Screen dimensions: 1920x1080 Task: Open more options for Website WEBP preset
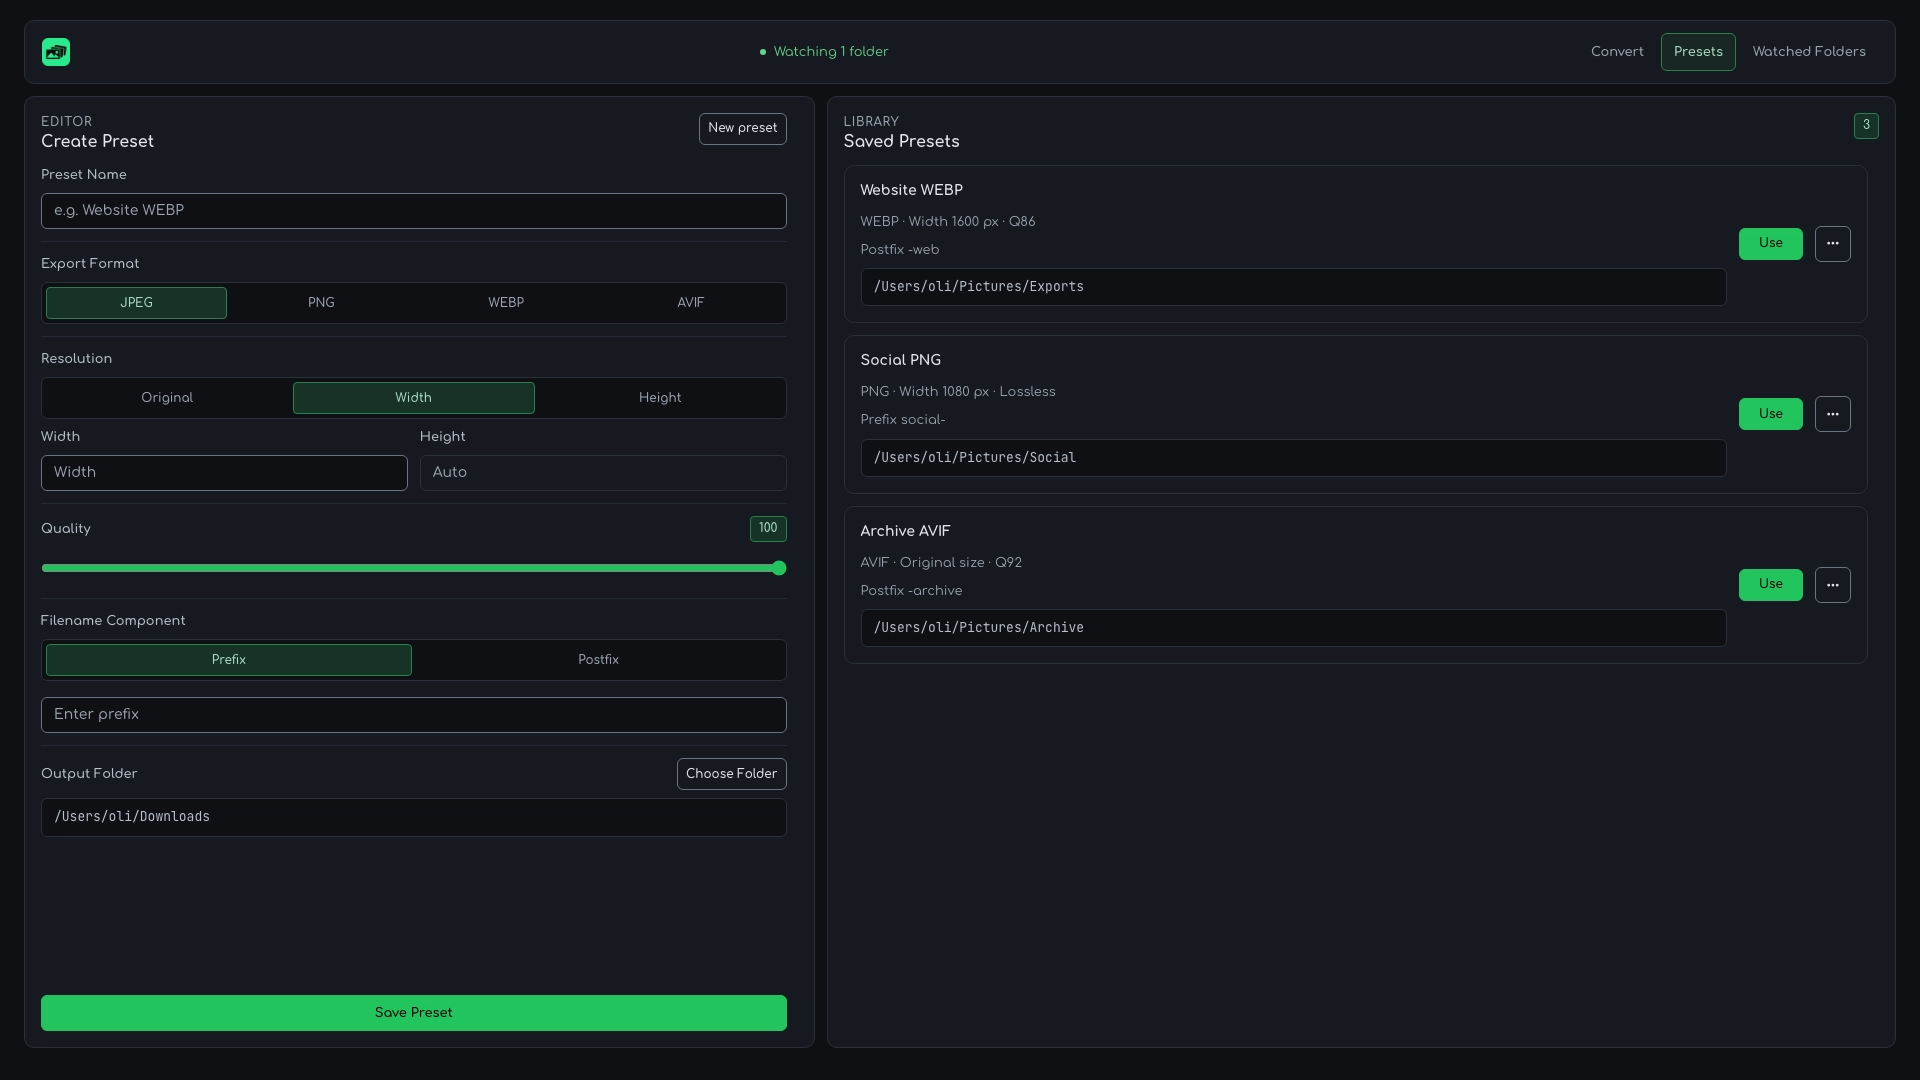pyautogui.click(x=1832, y=244)
